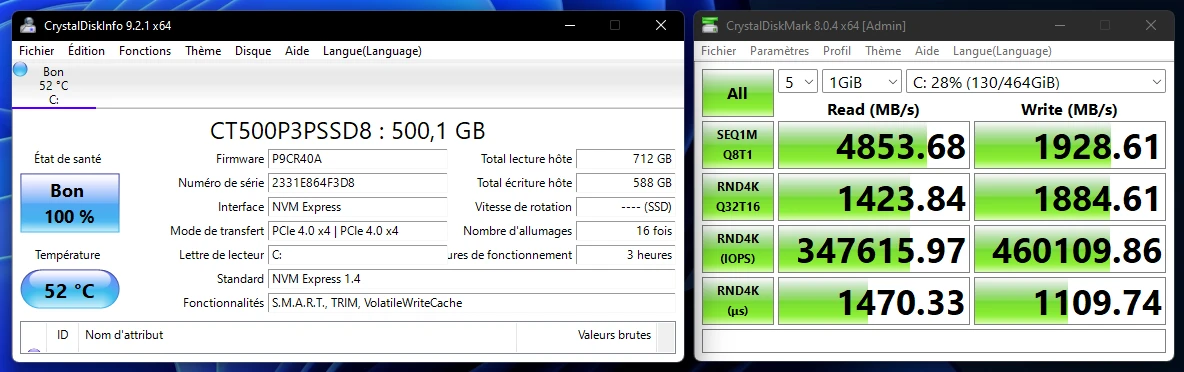Run all benchmarks with the All button

pos(737,94)
